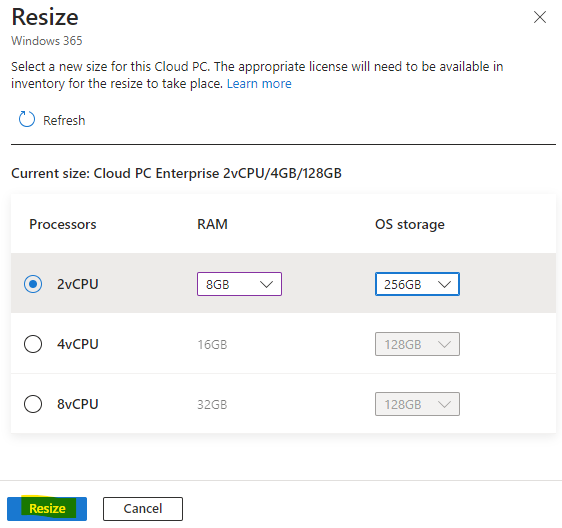
Task: Choose the 4vCPU processor option
Action: point(33,344)
